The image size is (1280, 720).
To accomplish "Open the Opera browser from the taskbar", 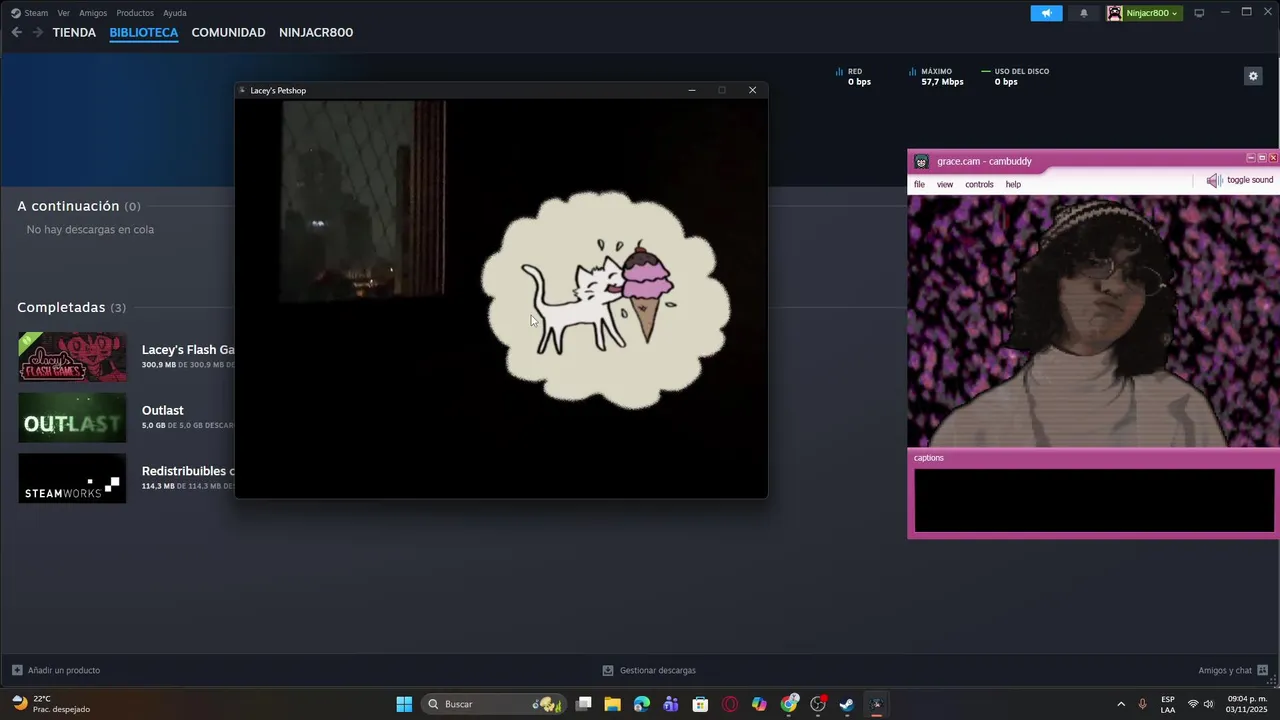I will point(730,704).
